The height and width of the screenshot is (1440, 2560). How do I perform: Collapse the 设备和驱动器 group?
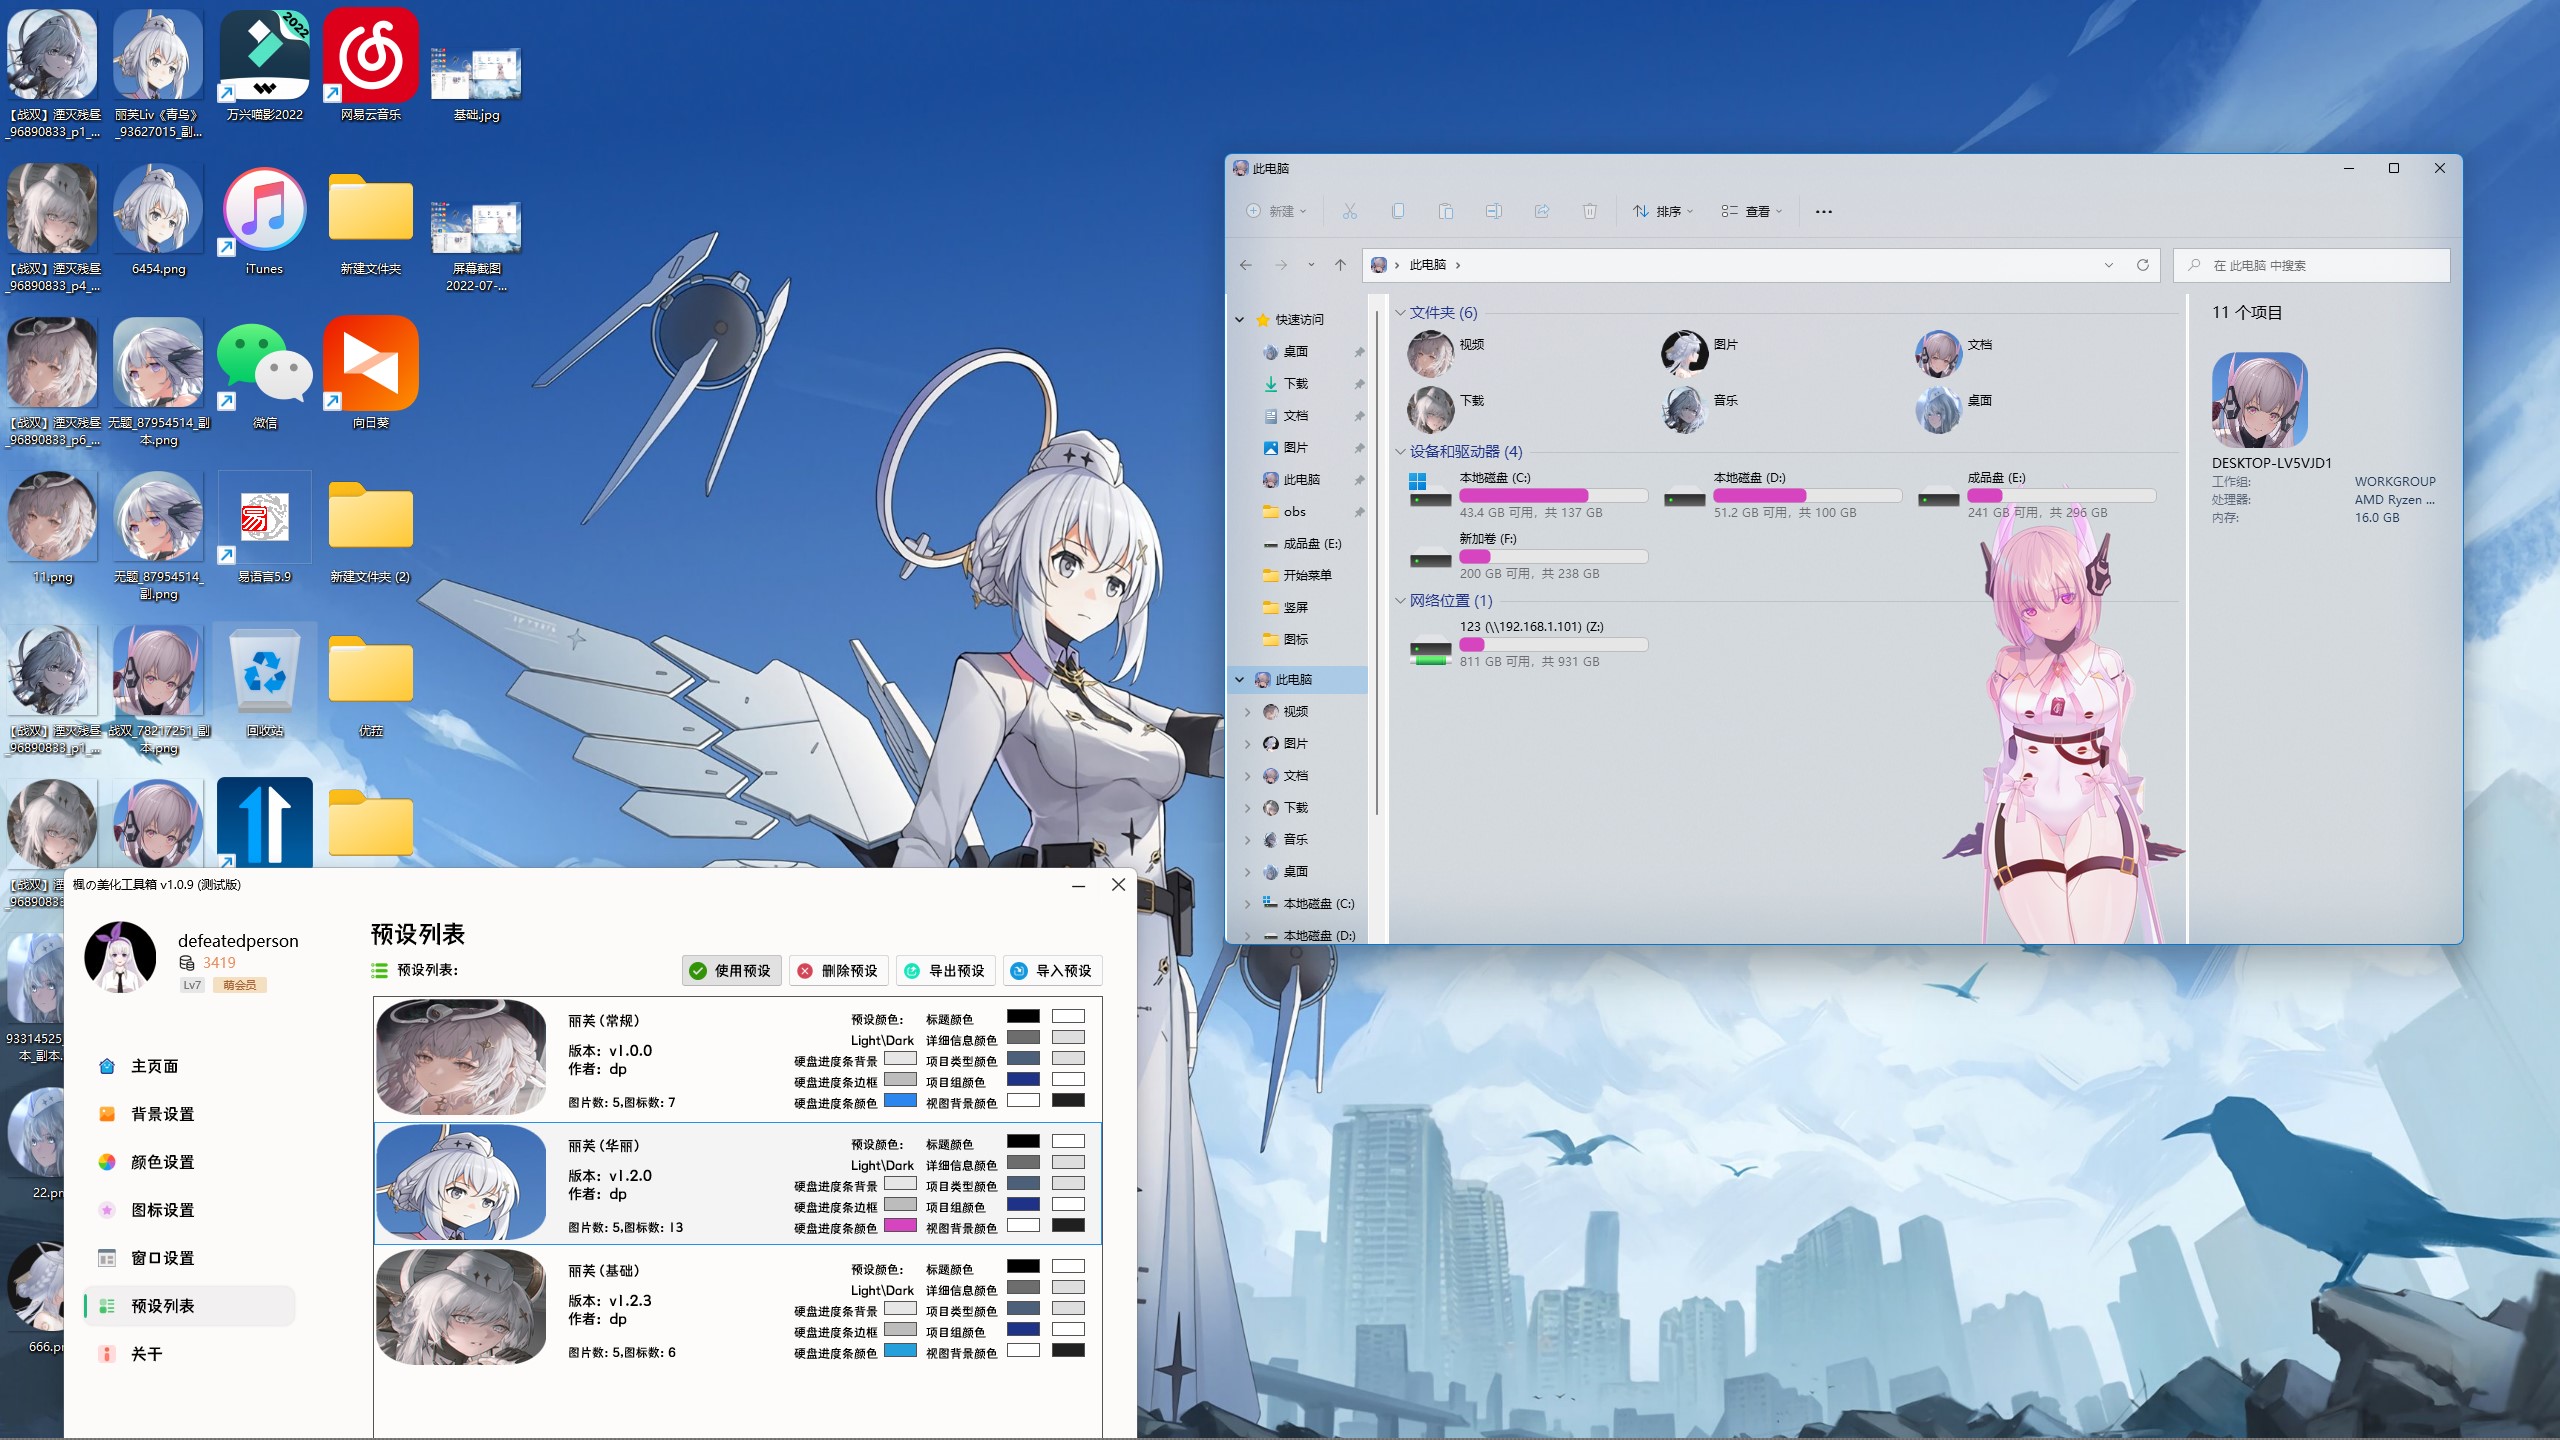coord(1400,452)
